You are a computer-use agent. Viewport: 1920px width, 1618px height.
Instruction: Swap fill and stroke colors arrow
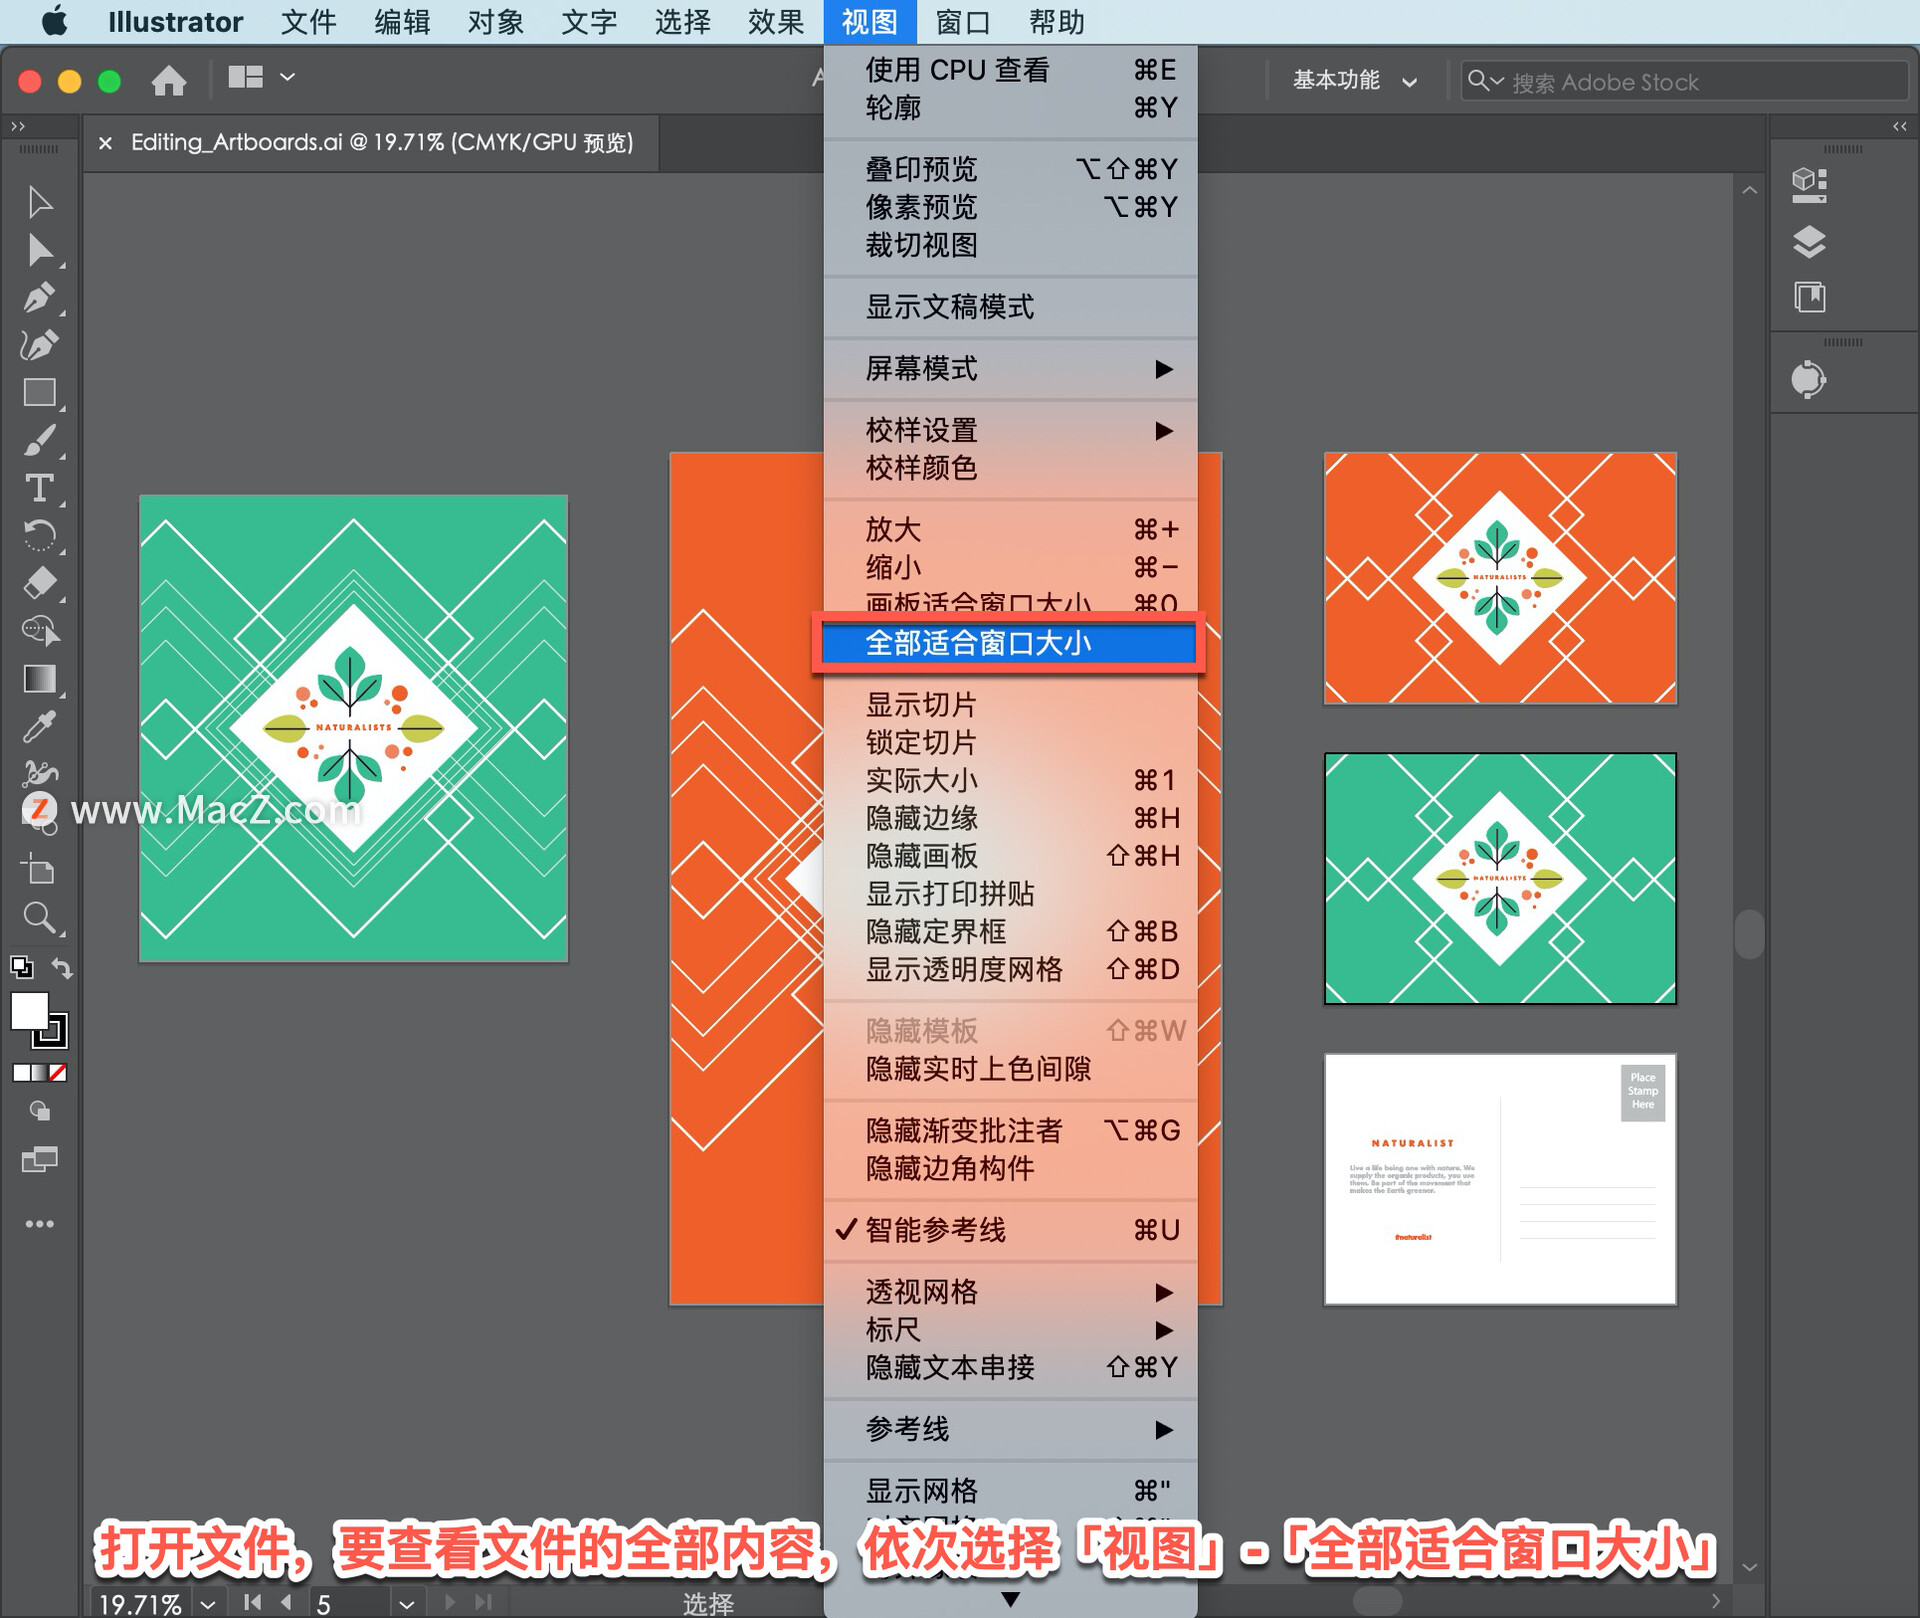(x=62, y=968)
